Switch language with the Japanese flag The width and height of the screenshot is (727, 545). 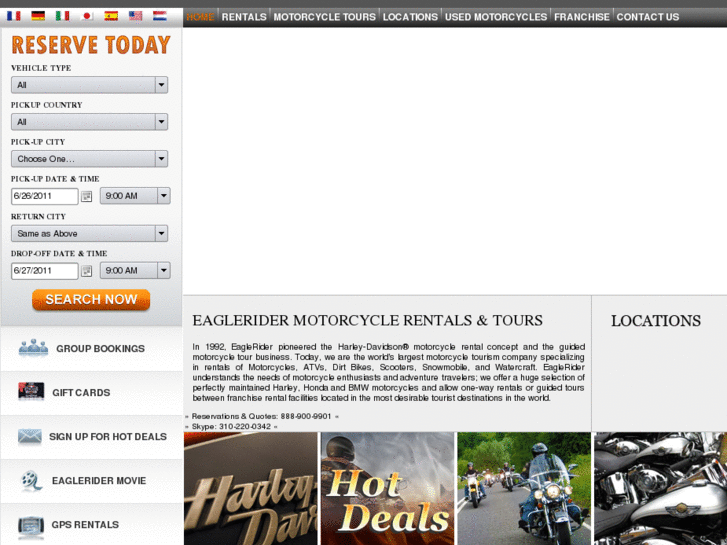(x=87, y=16)
